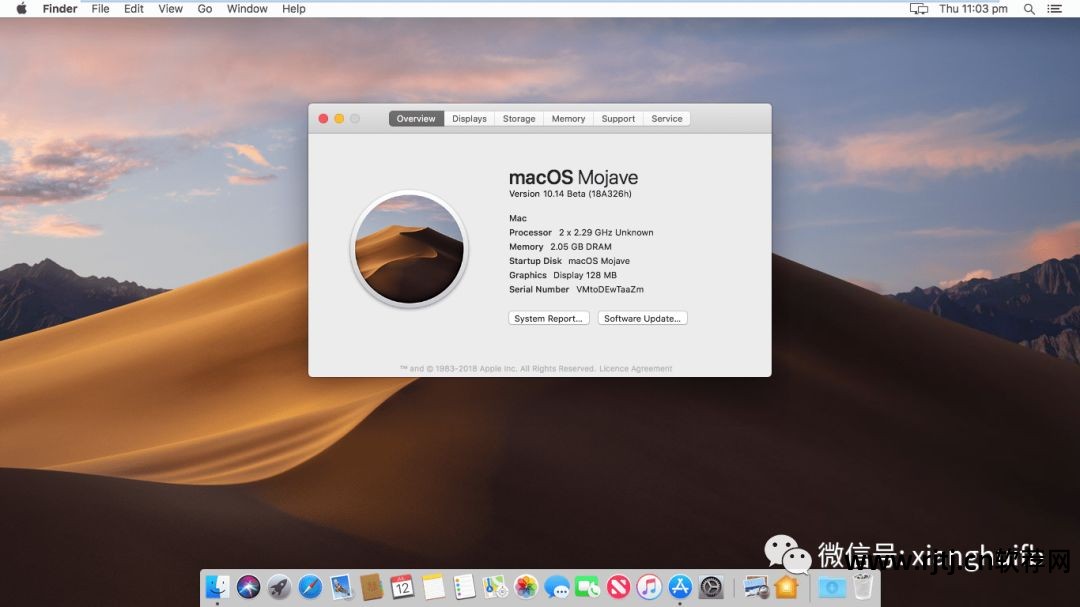
Task: Open Siri from the Dock
Action: click(x=248, y=587)
